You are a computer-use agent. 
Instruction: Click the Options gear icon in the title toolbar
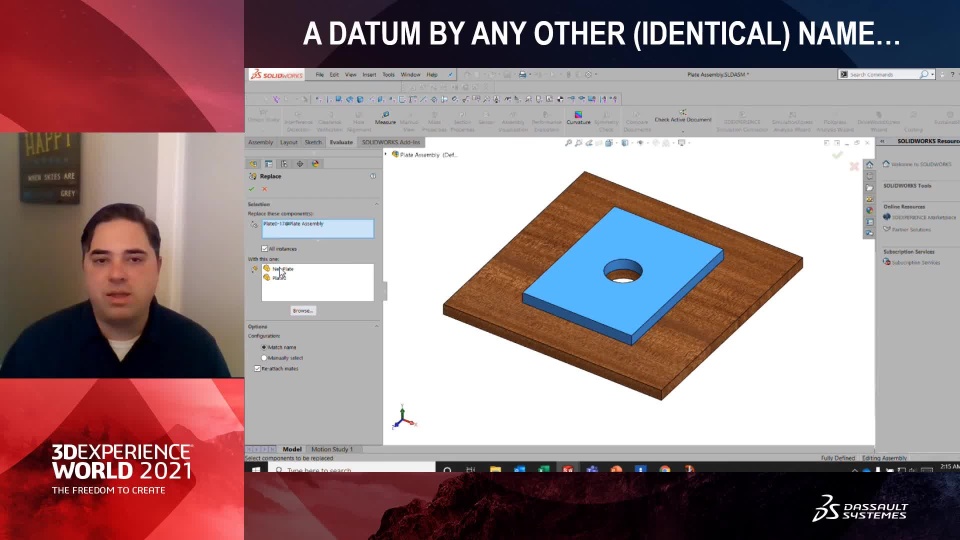point(588,75)
